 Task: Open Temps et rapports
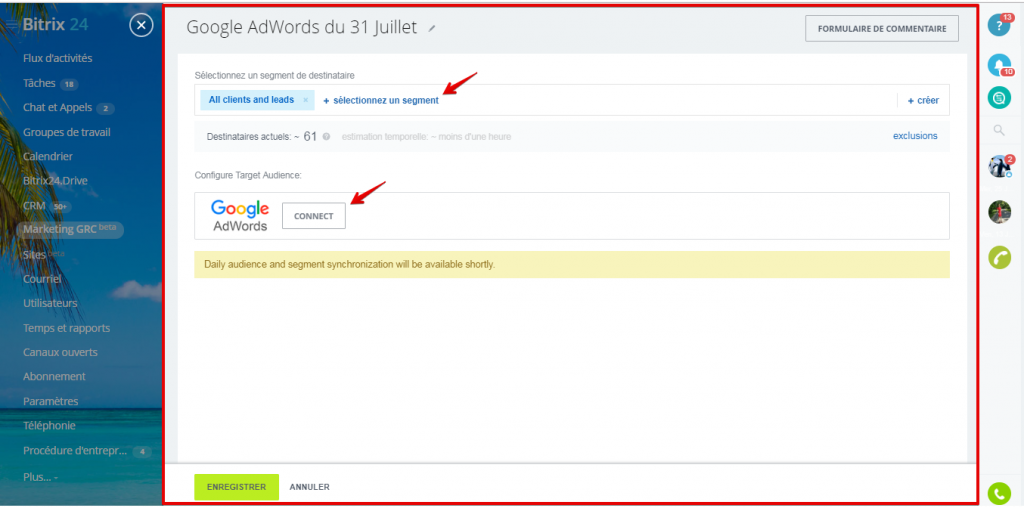67,328
